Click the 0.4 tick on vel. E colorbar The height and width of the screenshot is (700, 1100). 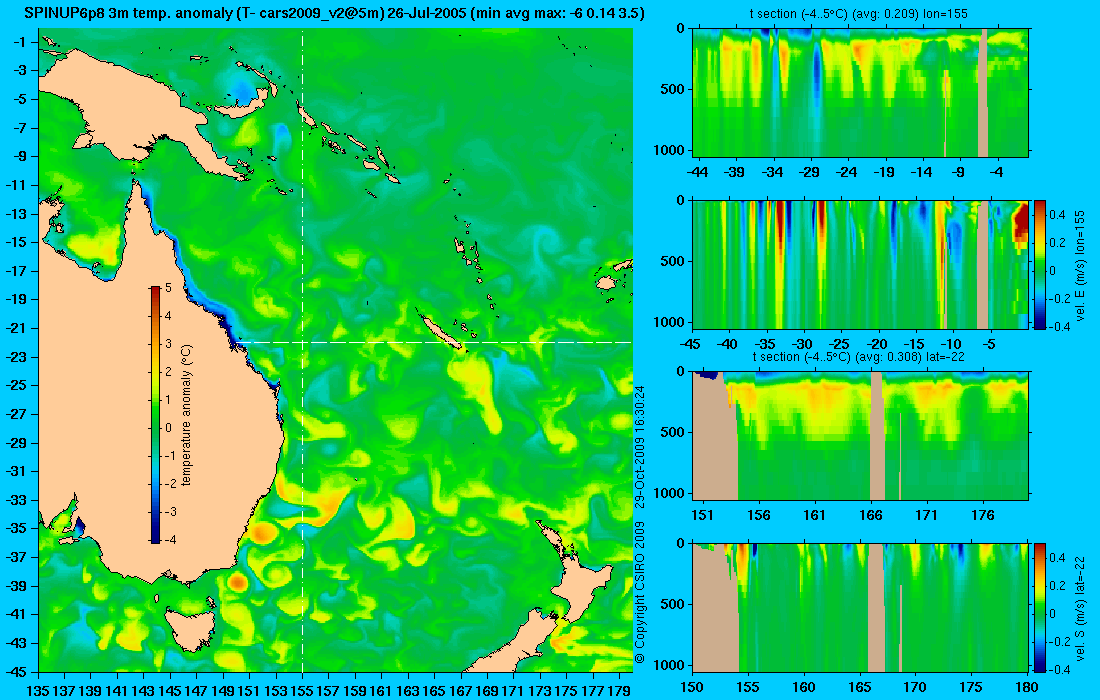(x=1057, y=214)
